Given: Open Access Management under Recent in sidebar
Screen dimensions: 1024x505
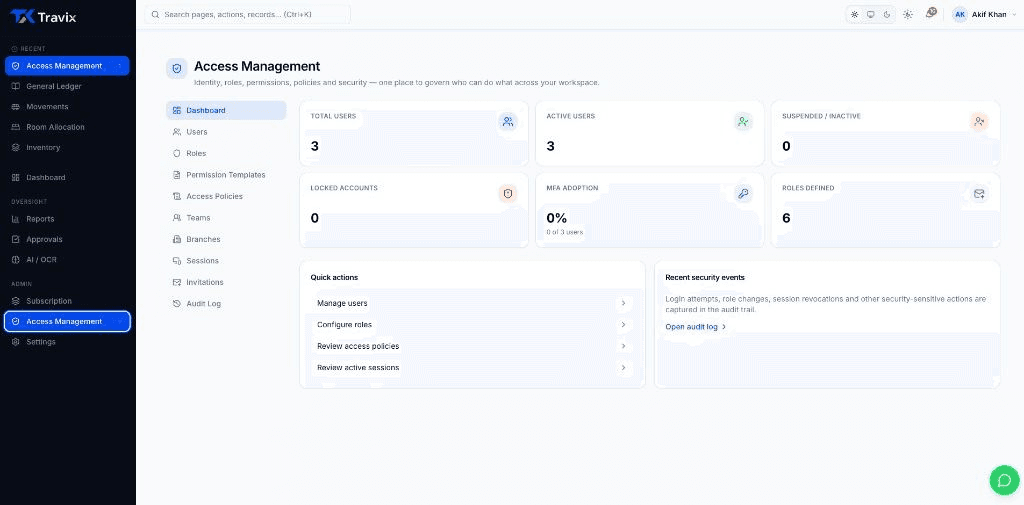Looking at the screenshot, I should pyautogui.click(x=67, y=66).
